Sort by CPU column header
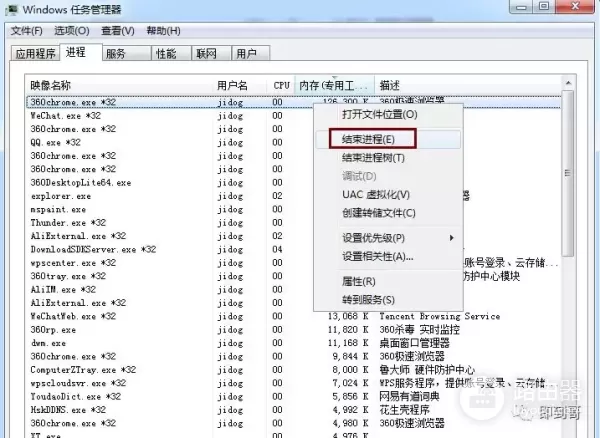 281,85
